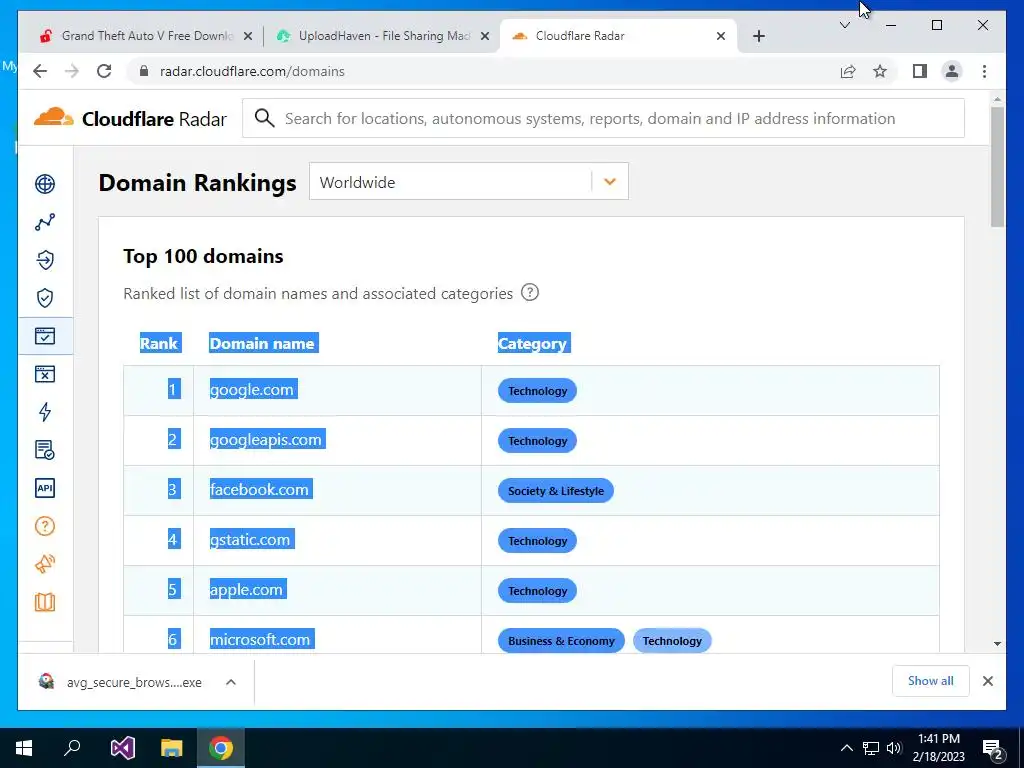The width and height of the screenshot is (1024, 768).
Task: Click Show all downloads button
Action: [x=931, y=680]
